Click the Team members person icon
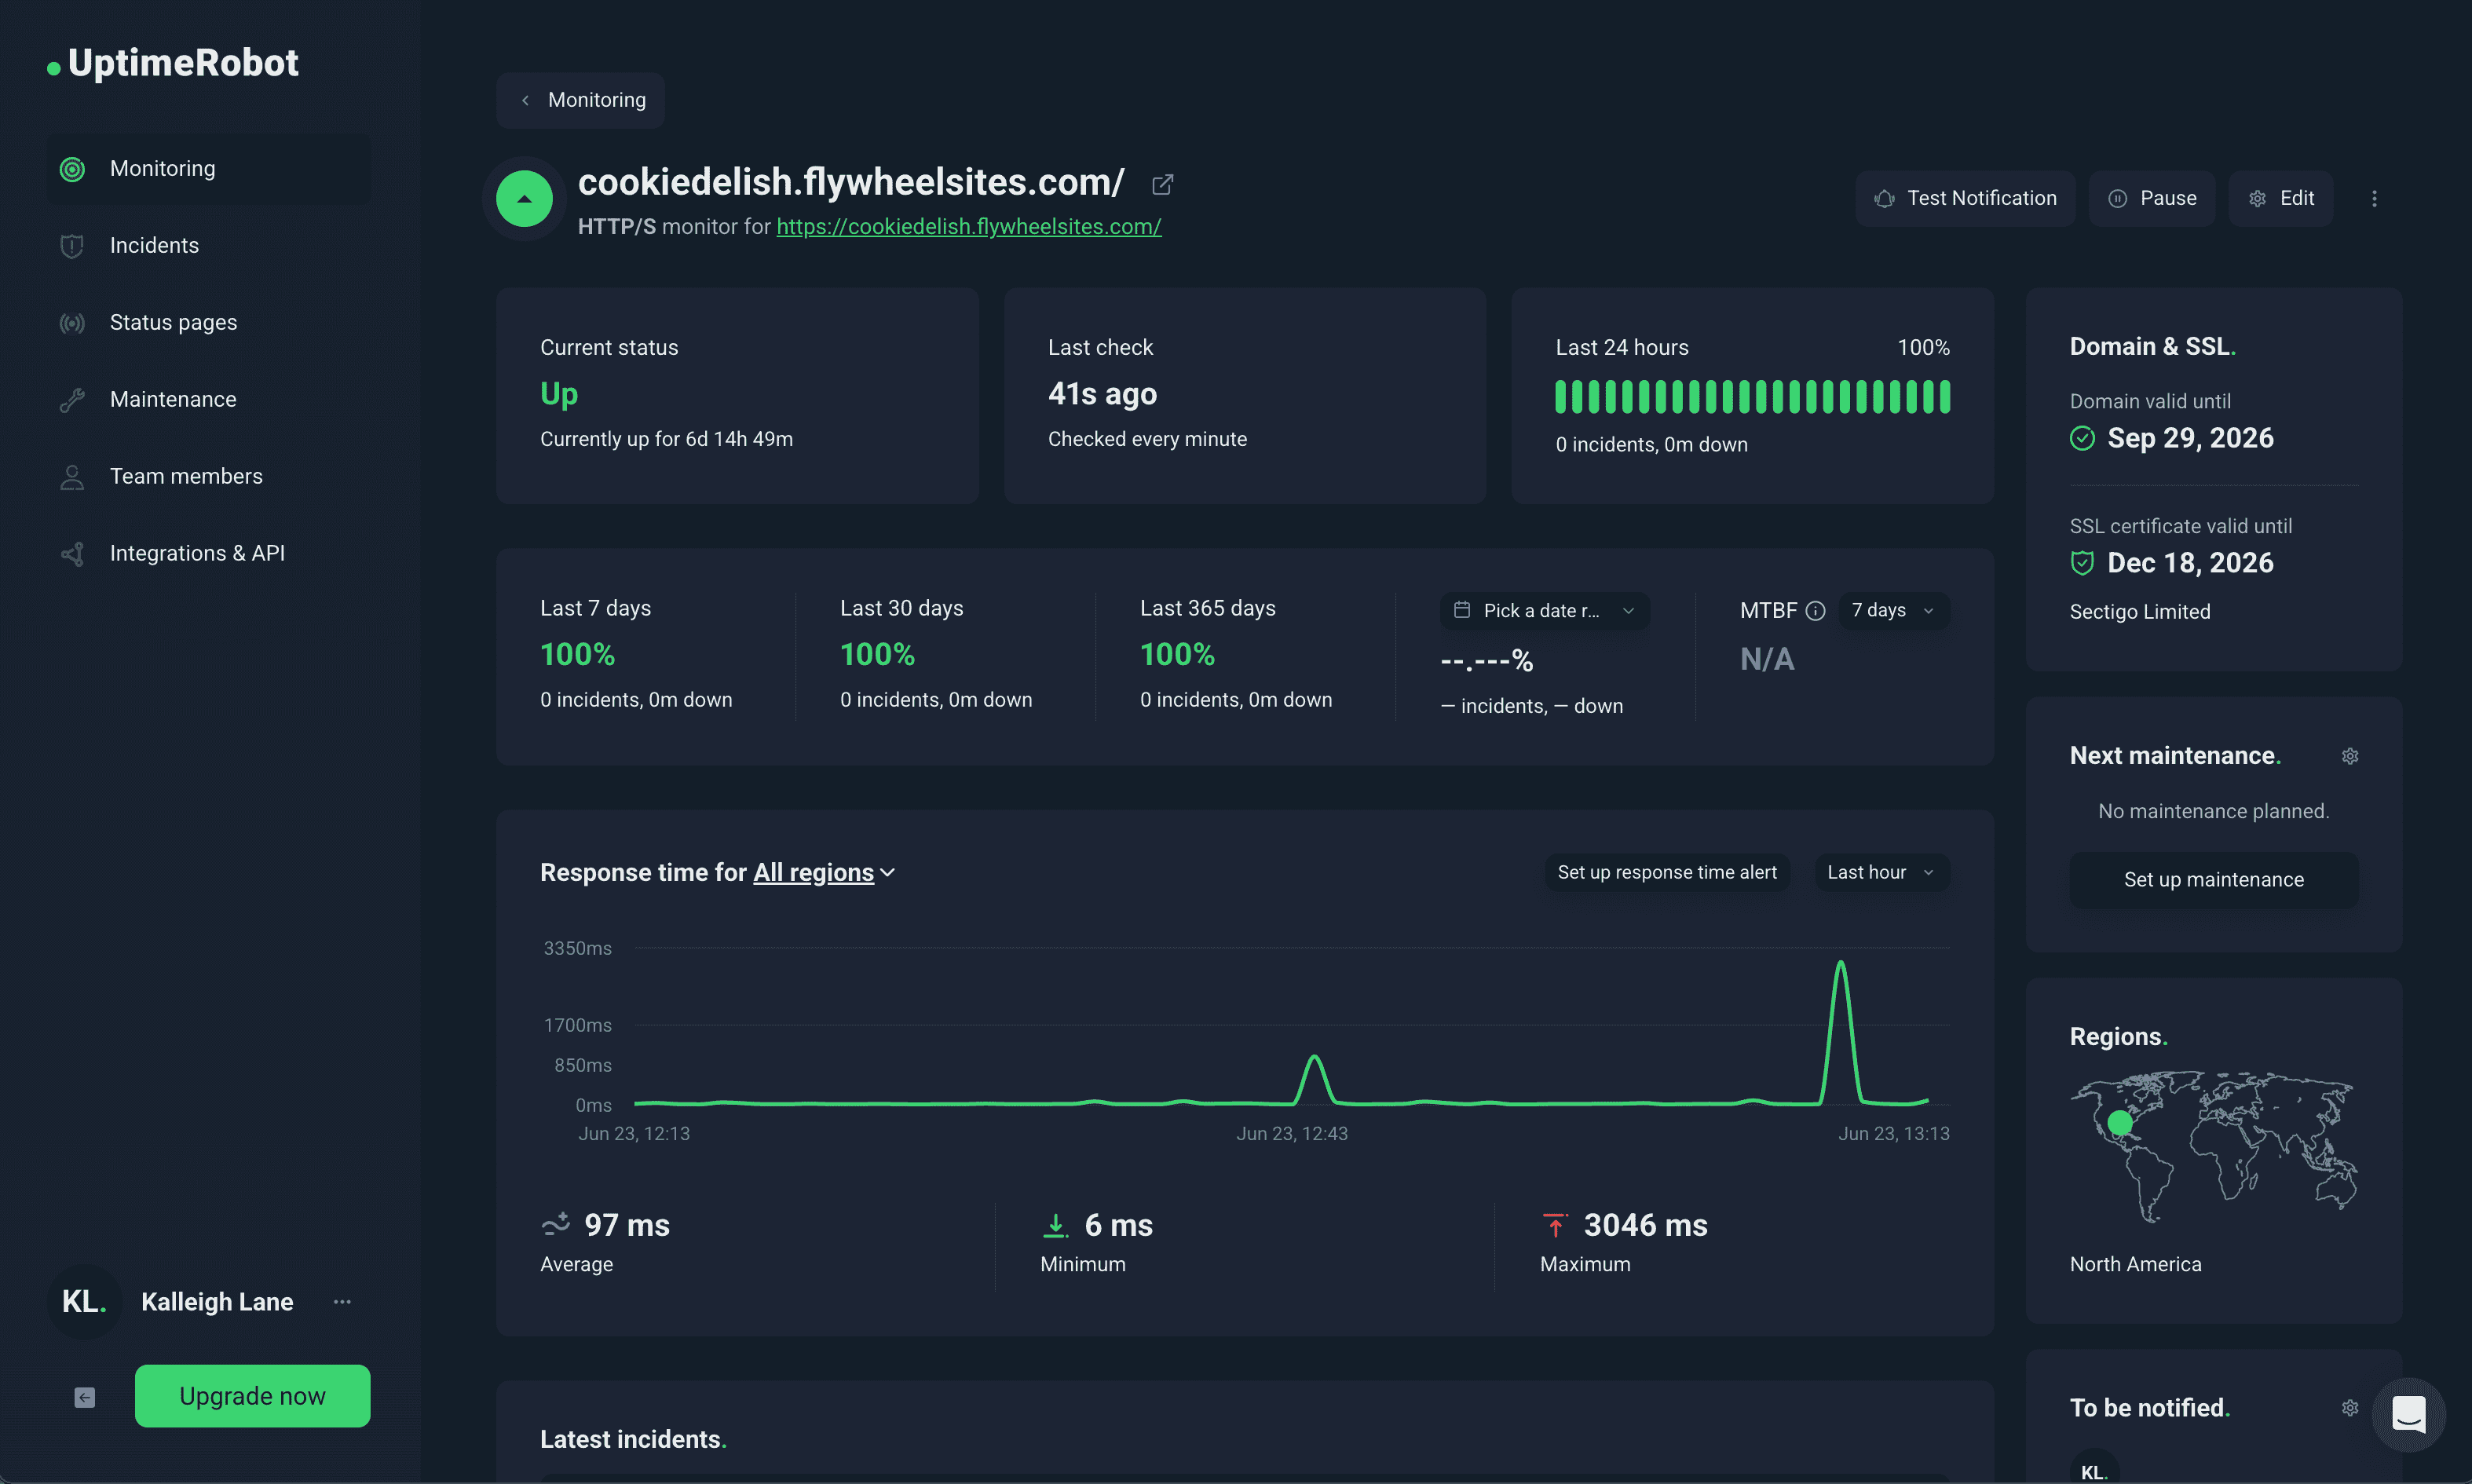Screen dimensions: 2472x1484 pos(72,477)
